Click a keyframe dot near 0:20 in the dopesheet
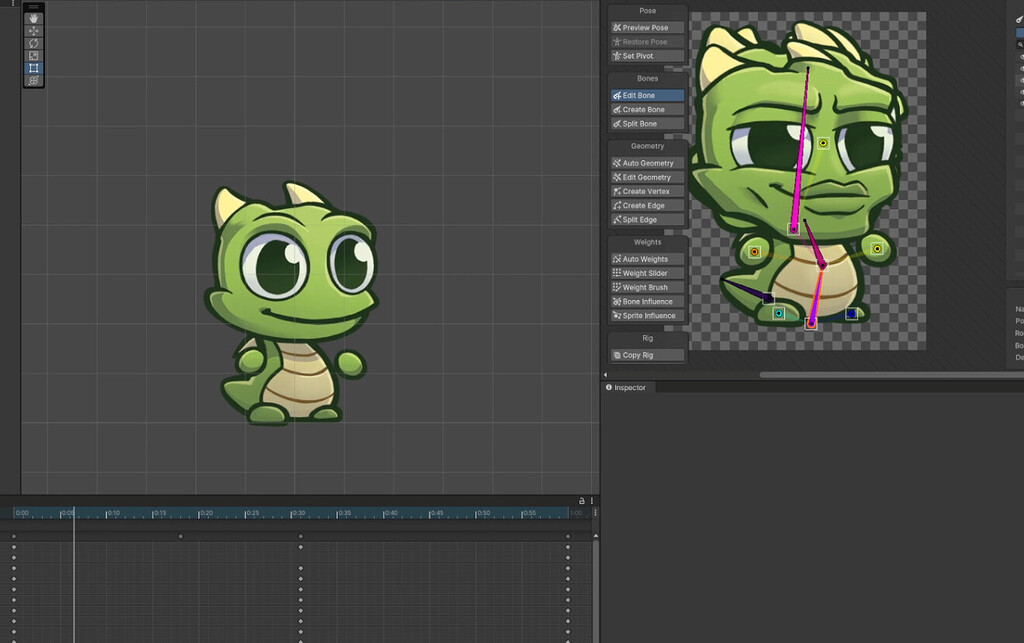The image size is (1024, 643). (x=180, y=536)
